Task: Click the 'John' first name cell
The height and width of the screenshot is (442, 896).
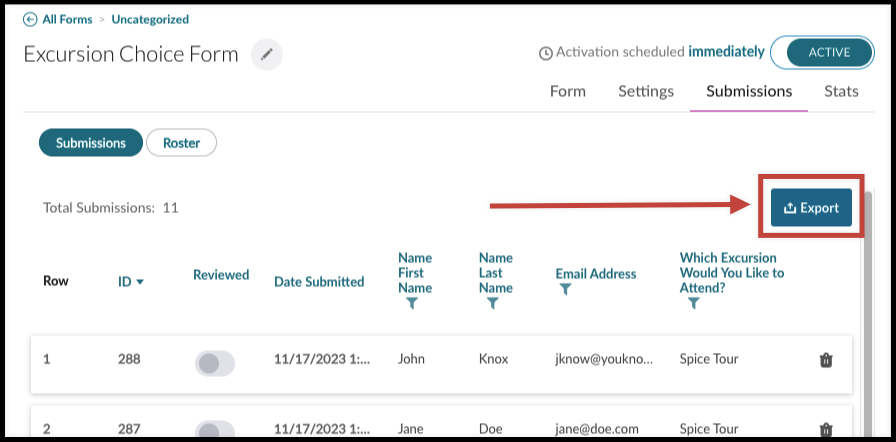Action: click(411, 359)
